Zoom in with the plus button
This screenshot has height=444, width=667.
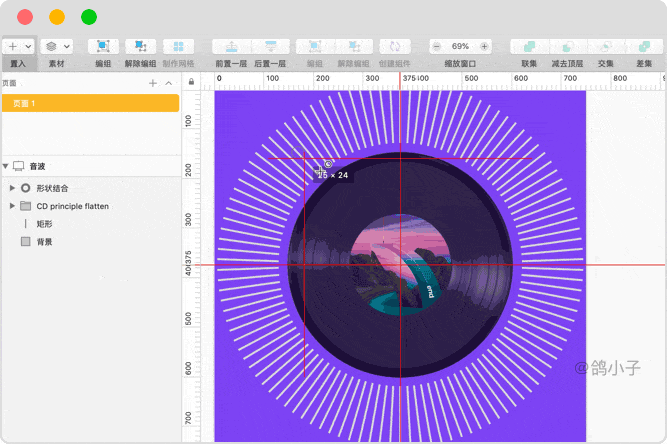[484, 46]
